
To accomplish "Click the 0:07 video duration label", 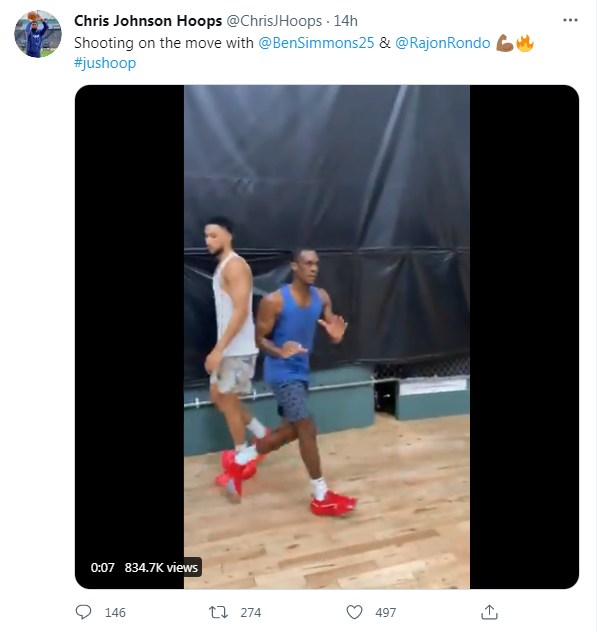I will click(x=102, y=568).
